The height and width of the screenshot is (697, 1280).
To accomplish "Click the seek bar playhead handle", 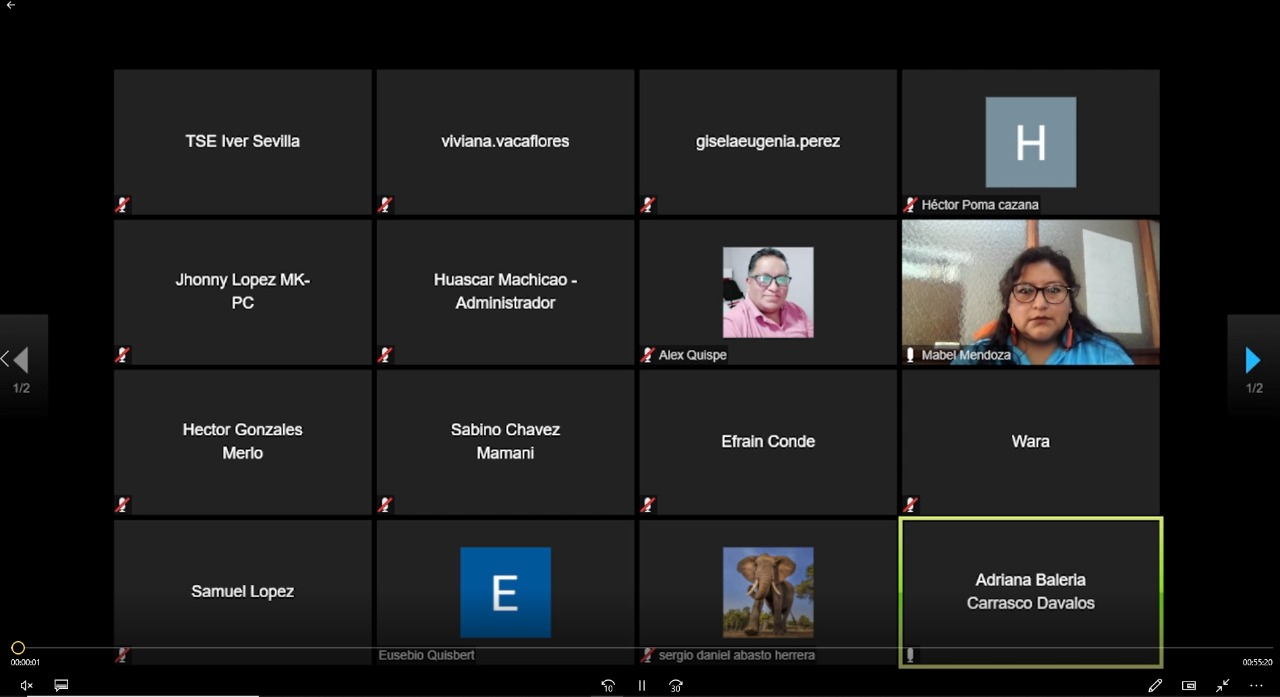I will pyautogui.click(x=18, y=648).
